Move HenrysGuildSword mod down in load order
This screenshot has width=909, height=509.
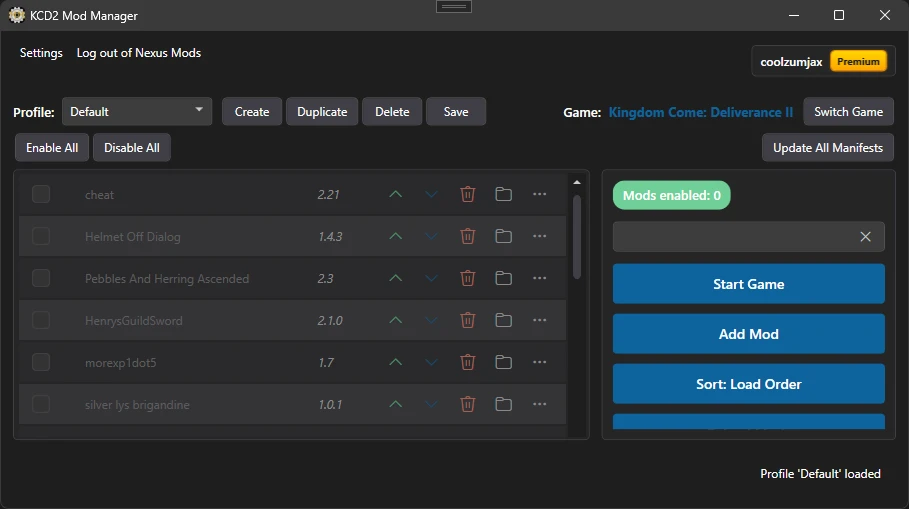coord(431,320)
